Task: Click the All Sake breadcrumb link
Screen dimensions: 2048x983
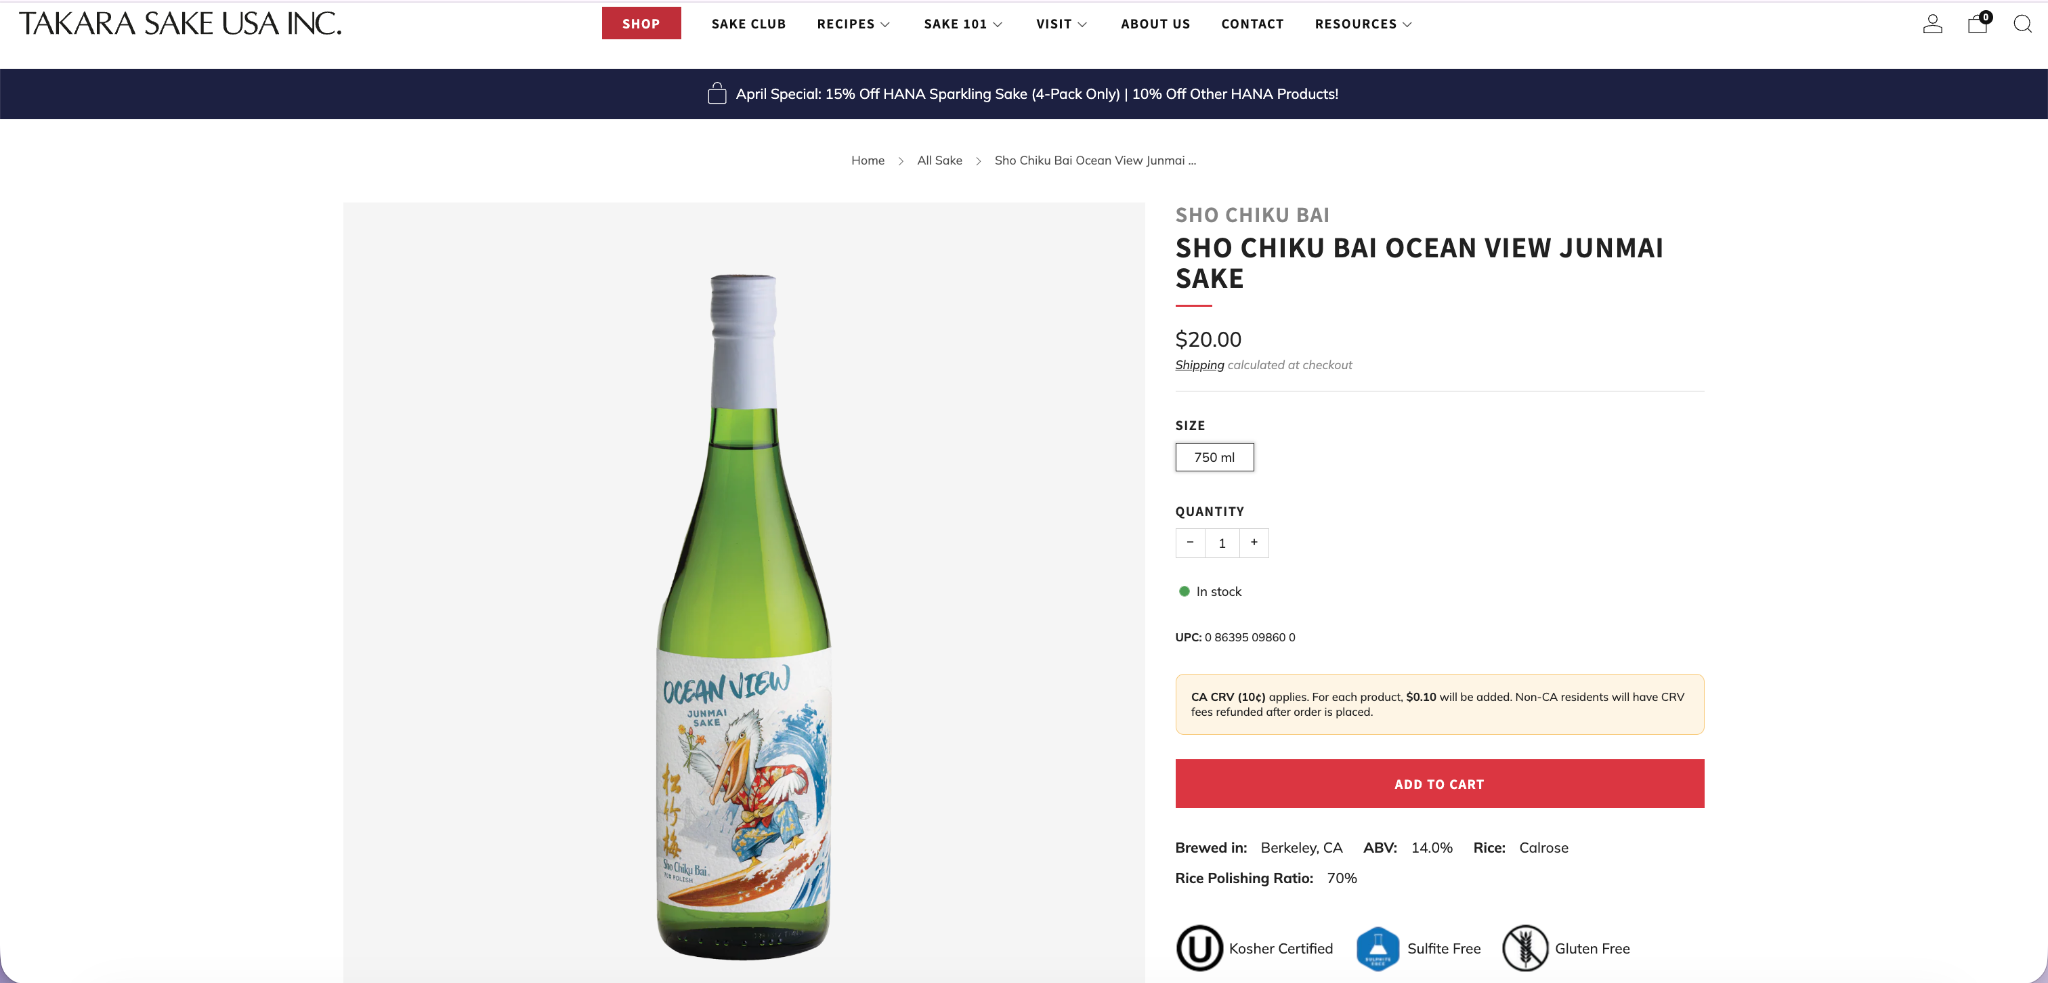Action: click(939, 160)
